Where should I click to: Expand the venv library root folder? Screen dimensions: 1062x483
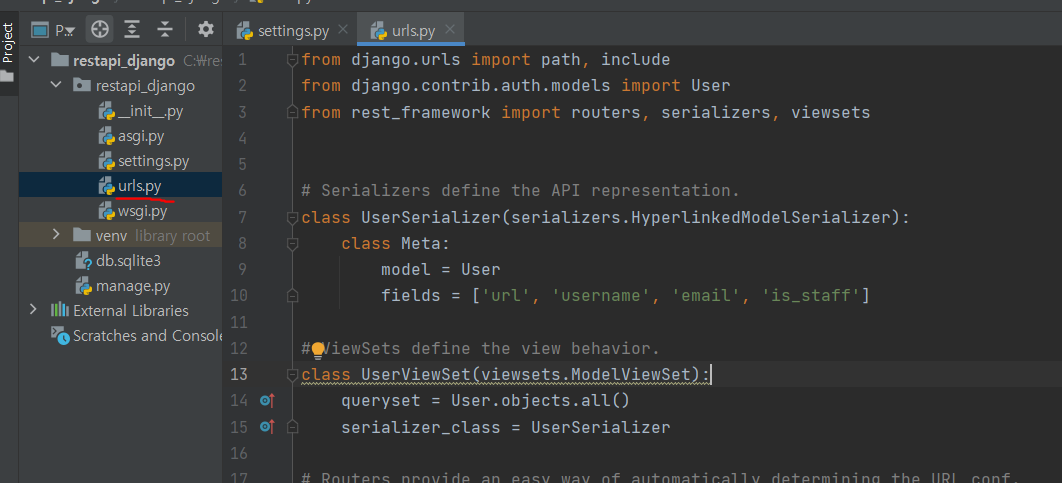pyautogui.click(x=57, y=236)
